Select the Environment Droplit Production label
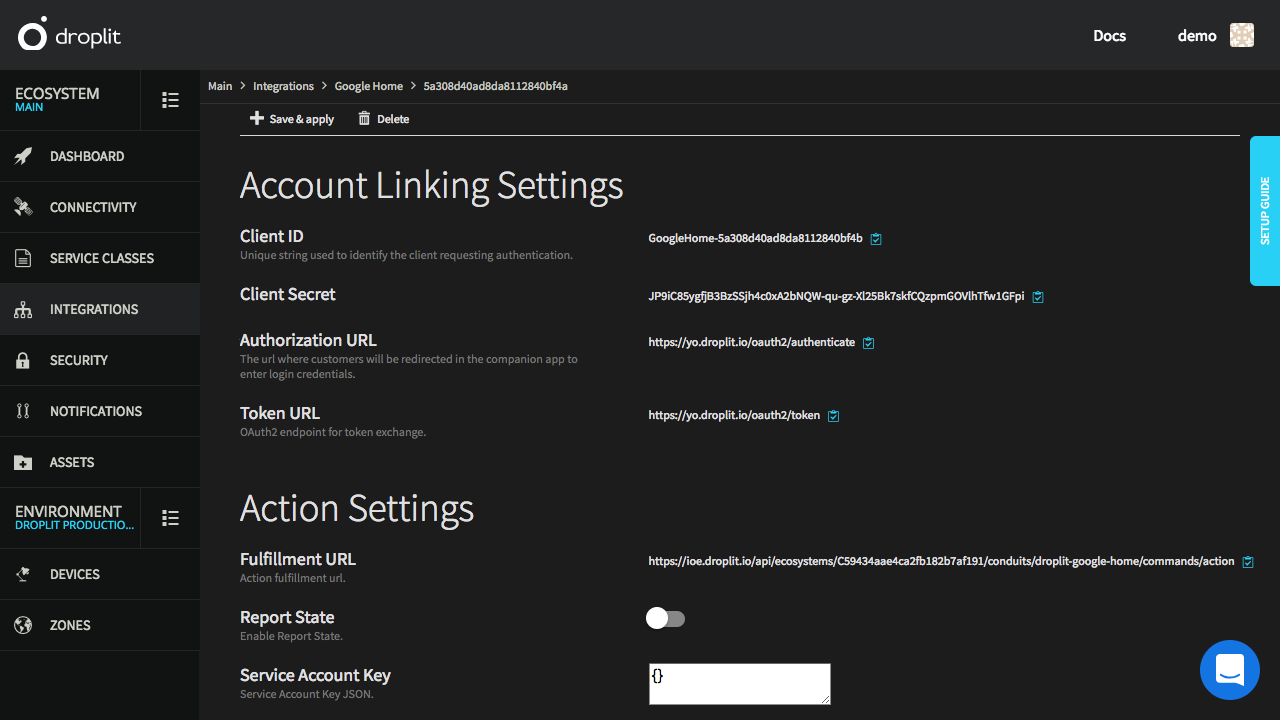Image resolution: width=1280 pixels, height=720 pixels. (x=74, y=525)
